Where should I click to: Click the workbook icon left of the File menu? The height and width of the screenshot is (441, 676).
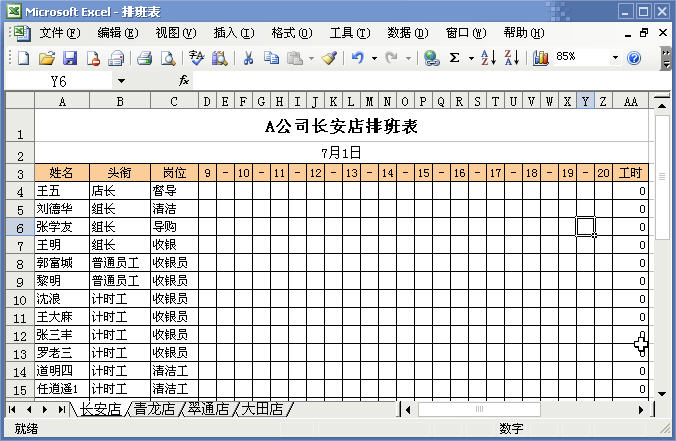pos(22,33)
